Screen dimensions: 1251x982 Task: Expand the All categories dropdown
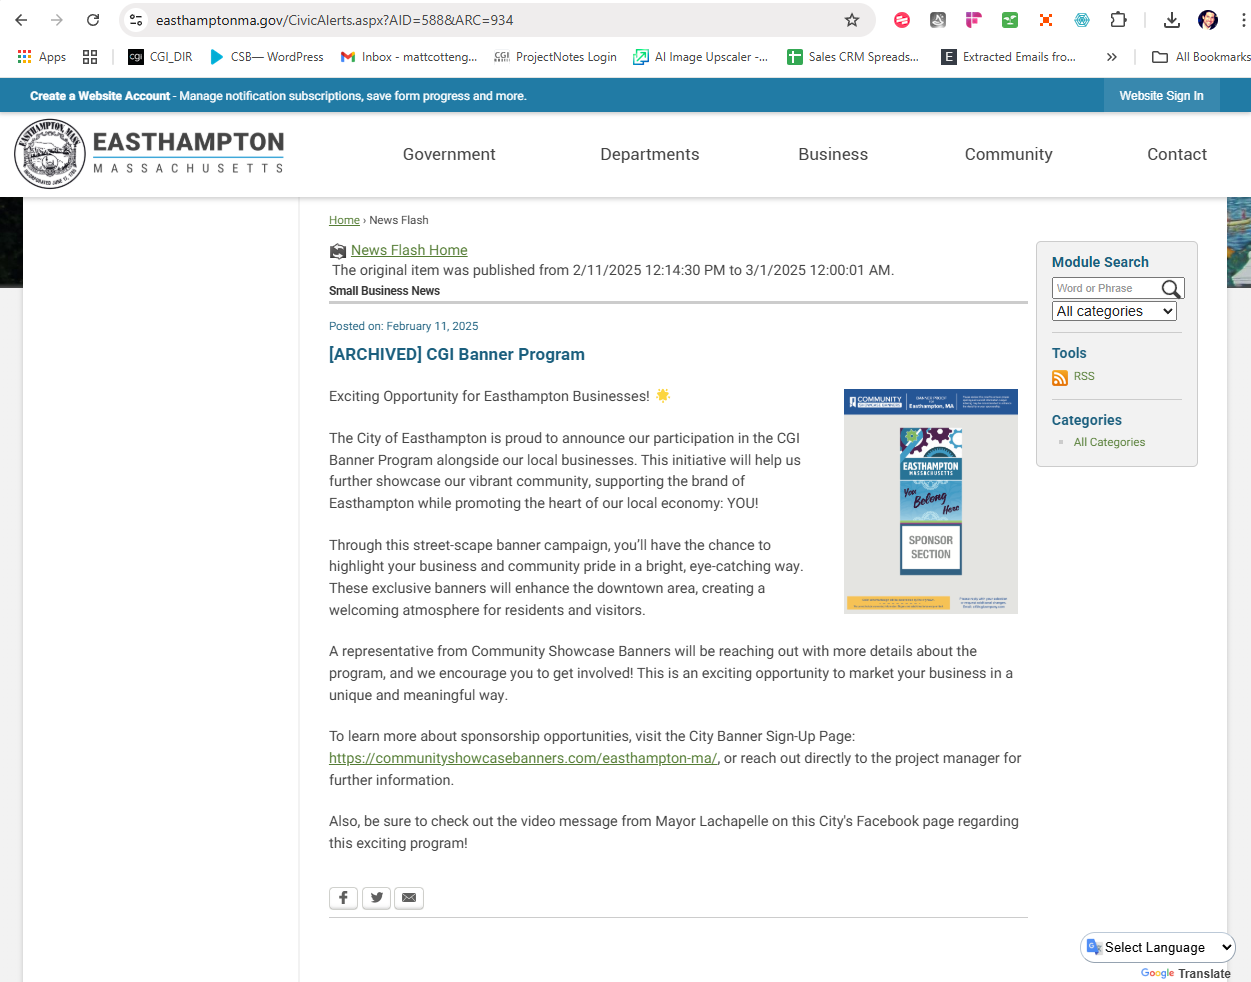[x=1115, y=311]
